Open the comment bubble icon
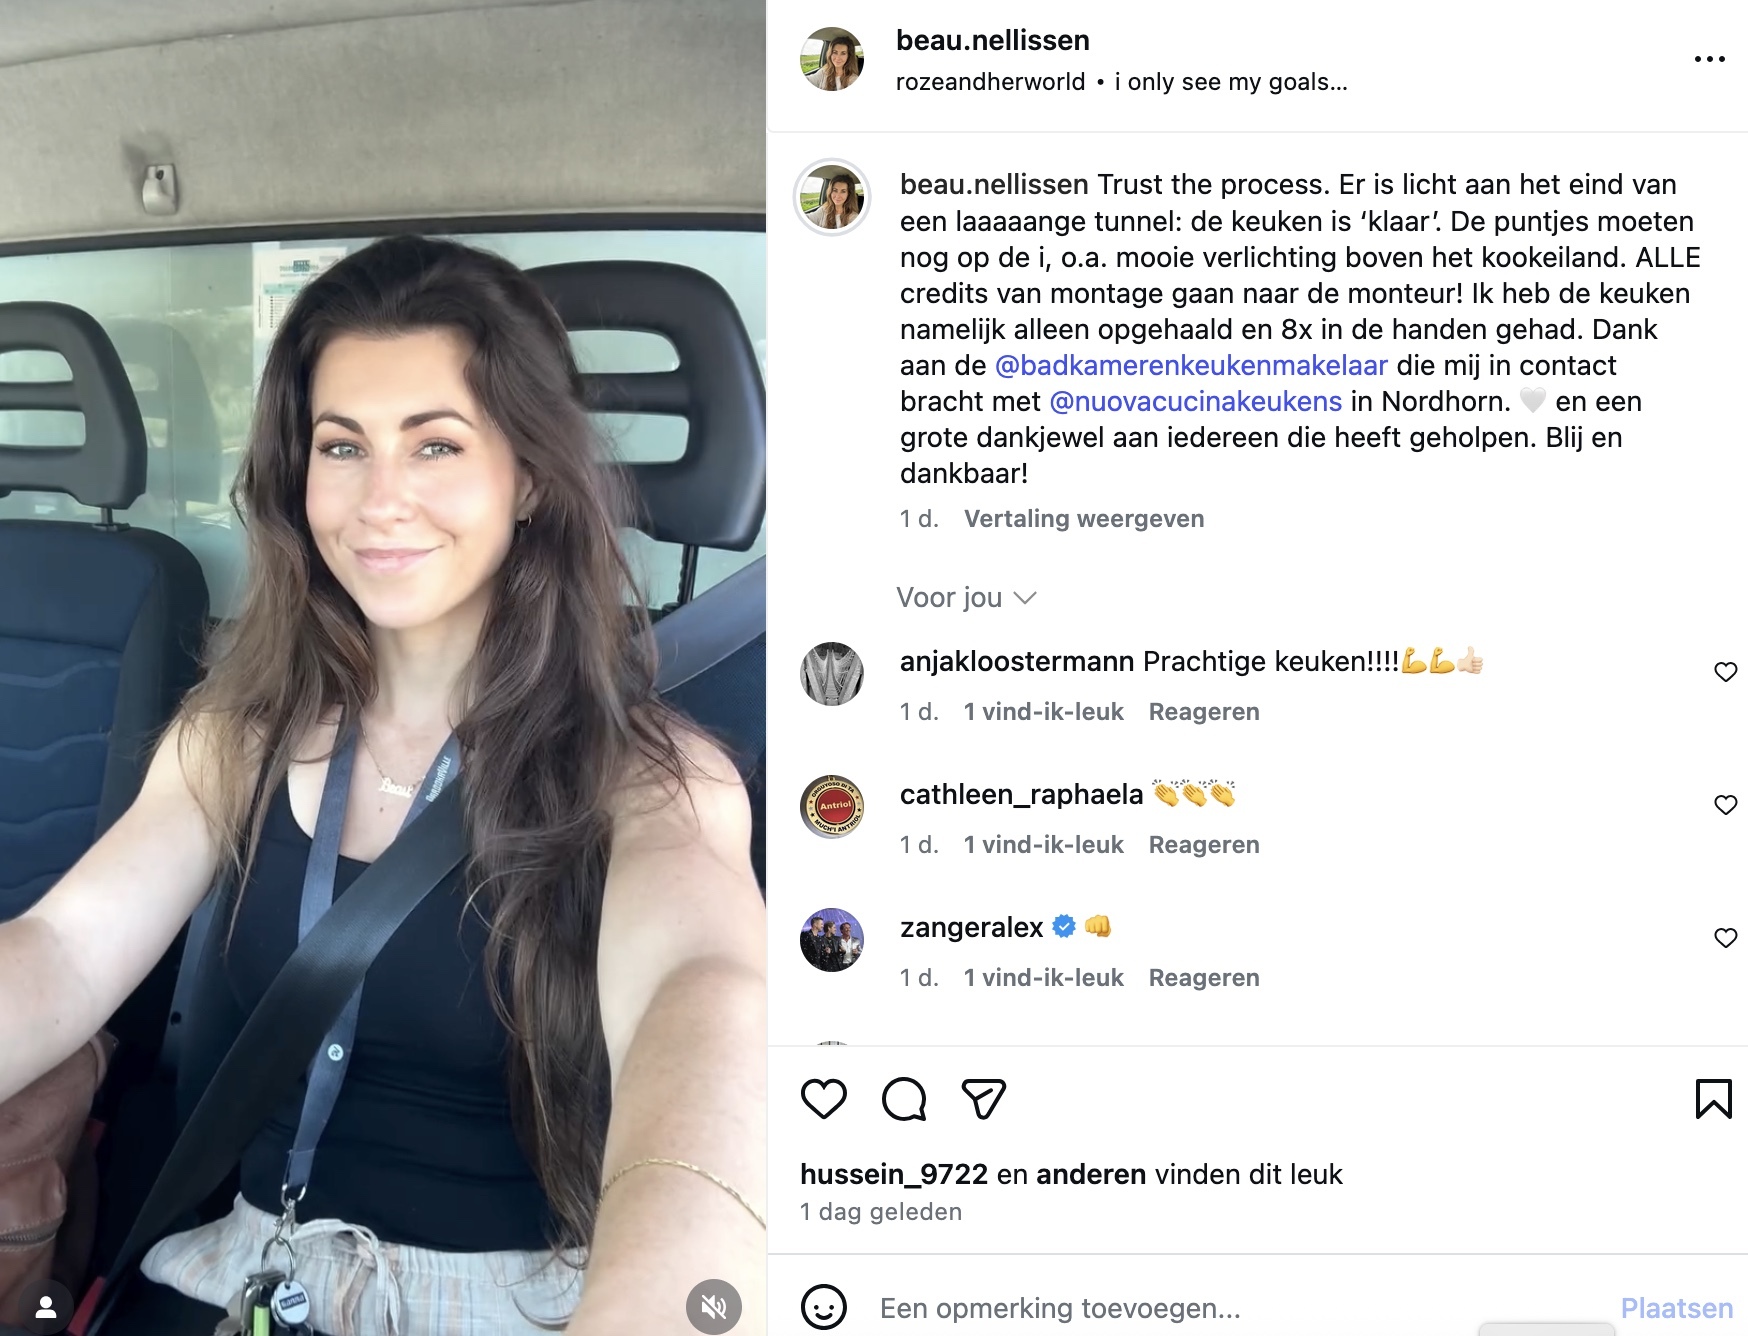This screenshot has width=1748, height=1336. coord(904,1099)
